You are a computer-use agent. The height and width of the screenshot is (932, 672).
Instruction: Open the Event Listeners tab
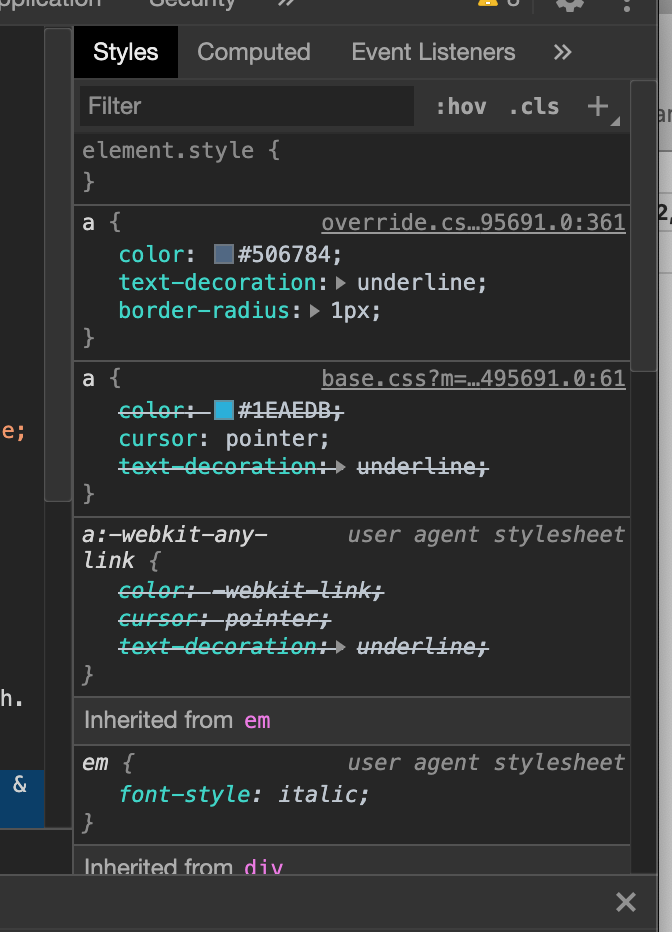pyautogui.click(x=432, y=52)
